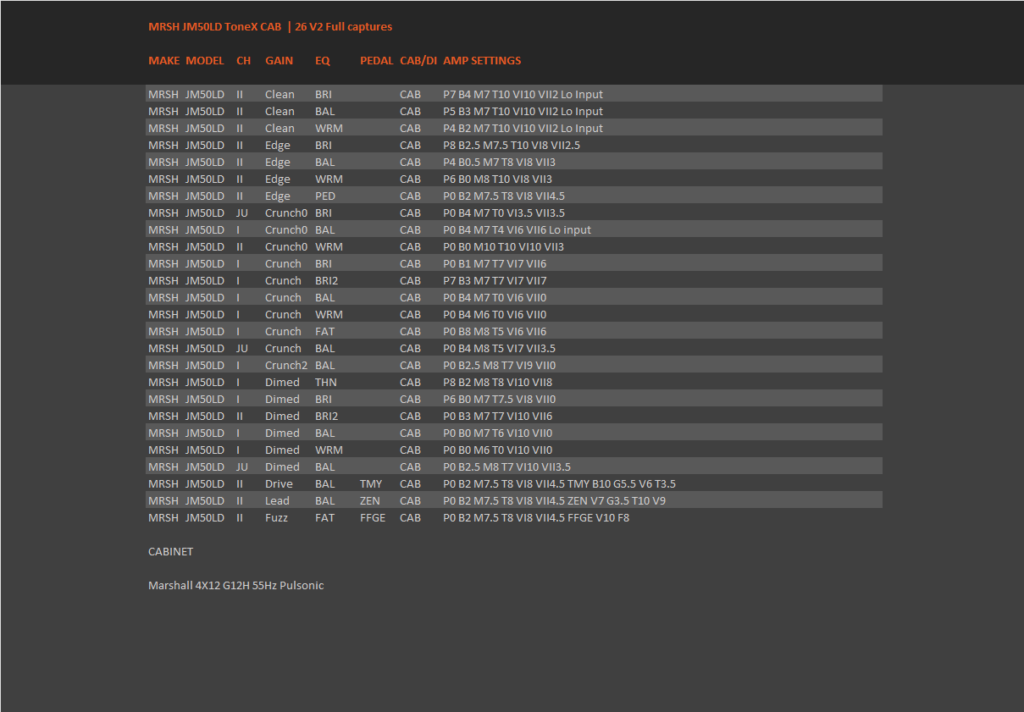Select settings 'P0 B3 M7 T7 VI10 VII6'
1024x712 pixels.
click(x=497, y=417)
